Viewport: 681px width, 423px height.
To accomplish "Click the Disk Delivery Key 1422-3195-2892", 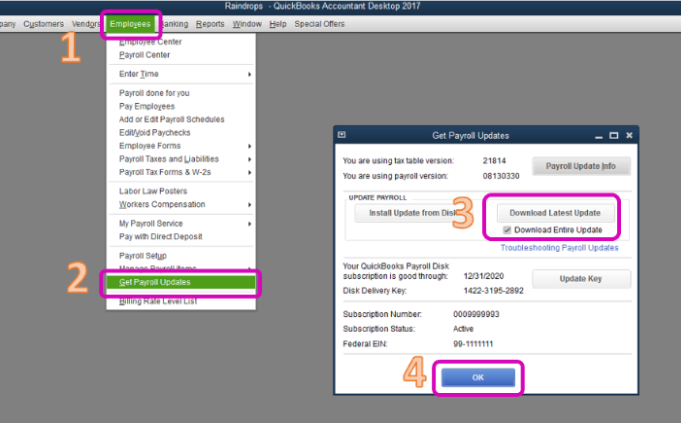I will (493, 291).
